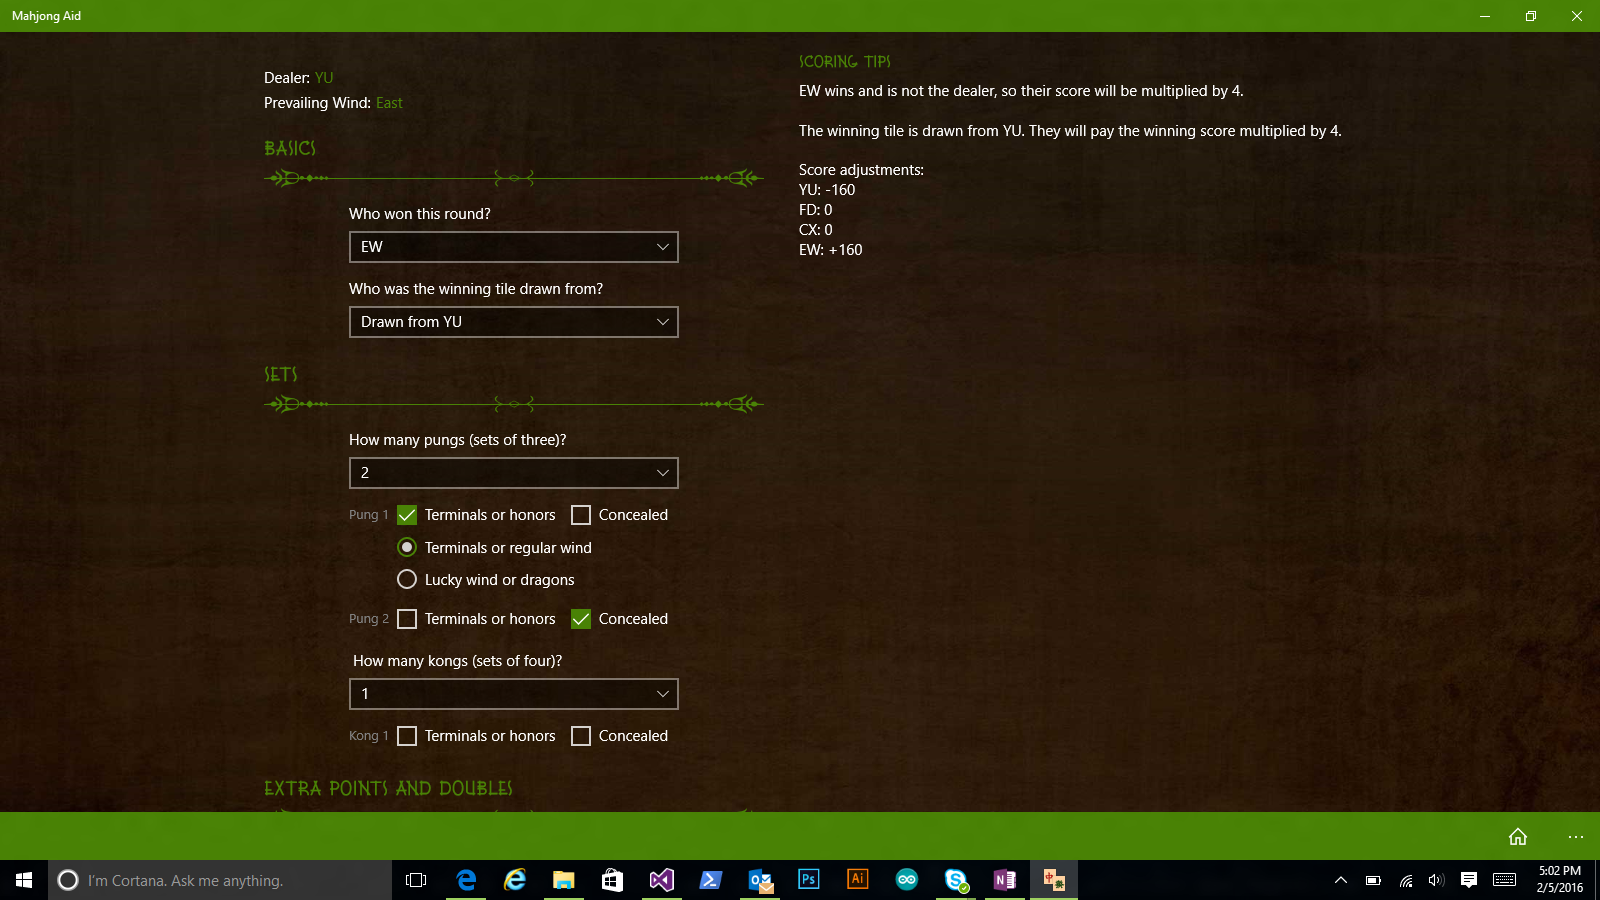Open Windows Store from the taskbar
The height and width of the screenshot is (900, 1600).
[612, 880]
